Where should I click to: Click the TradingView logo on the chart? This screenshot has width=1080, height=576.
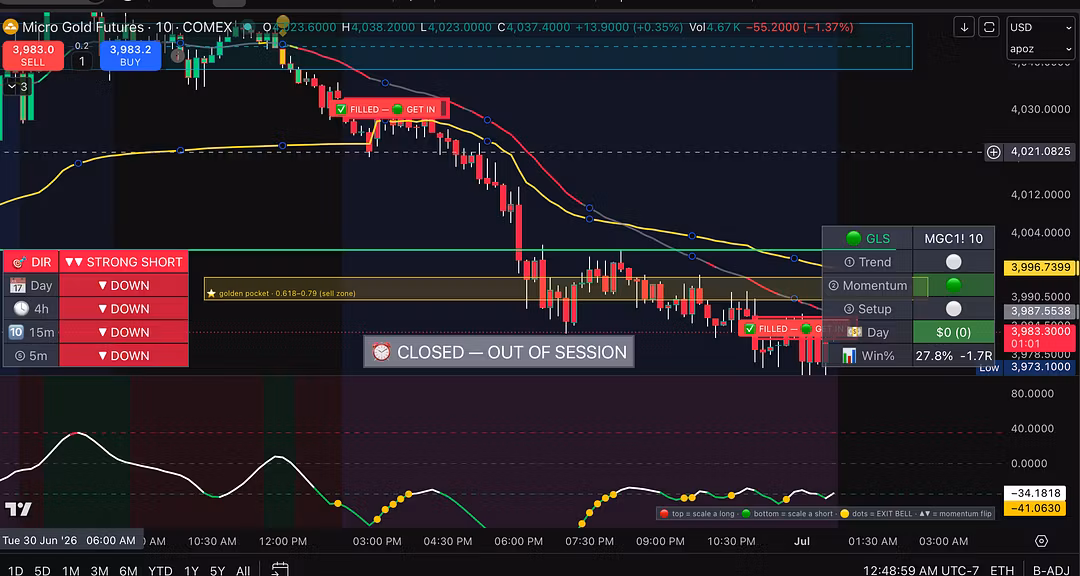tap(18, 510)
